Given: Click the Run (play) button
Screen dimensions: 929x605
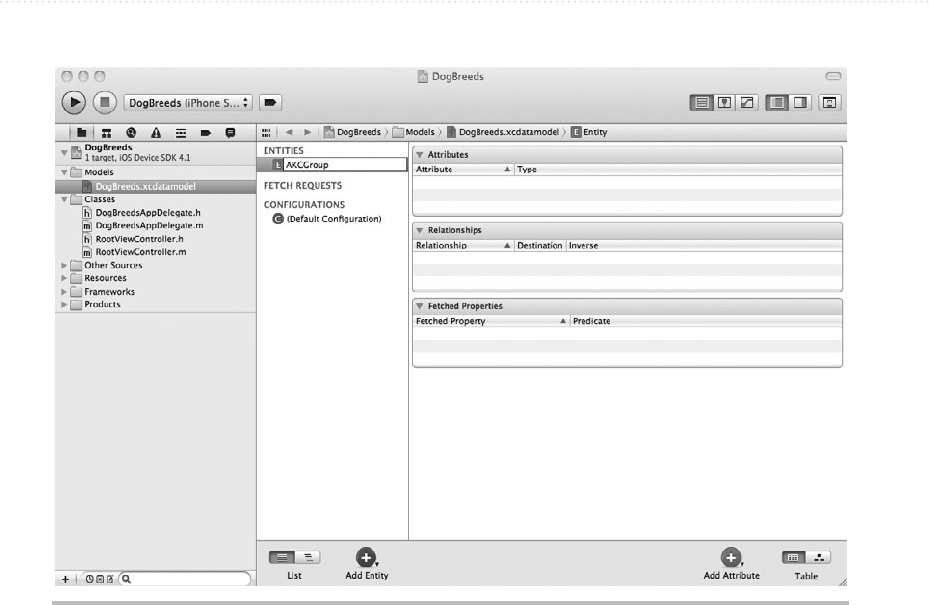Looking at the screenshot, I should (73, 103).
